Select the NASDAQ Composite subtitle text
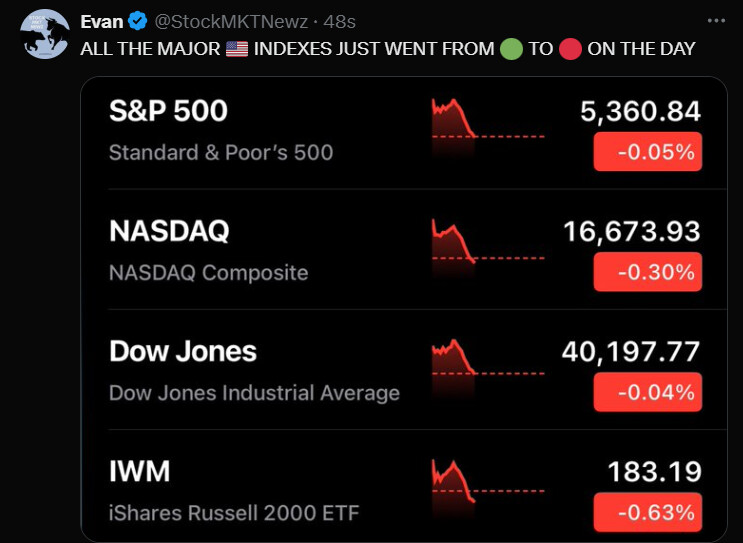The height and width of the screenshot is (543, 743). coord(208,272)
